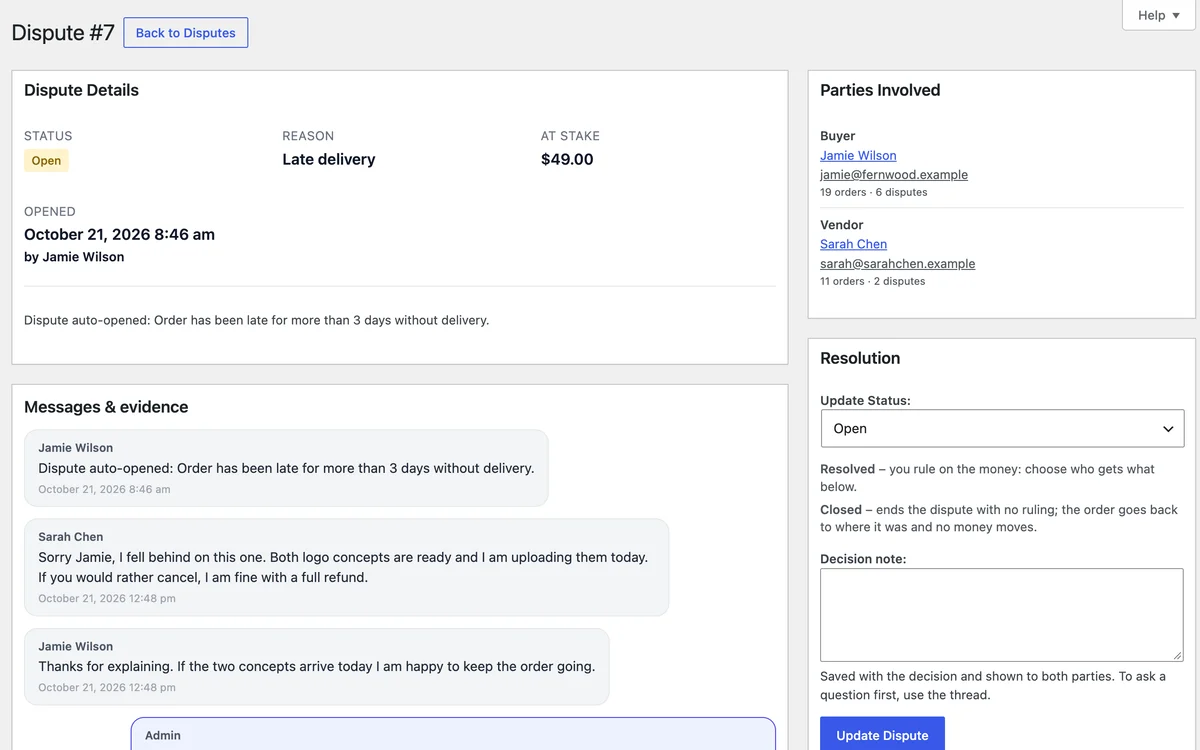
Task: Expand the Update Status dropdown
Action: [1002, 428]
